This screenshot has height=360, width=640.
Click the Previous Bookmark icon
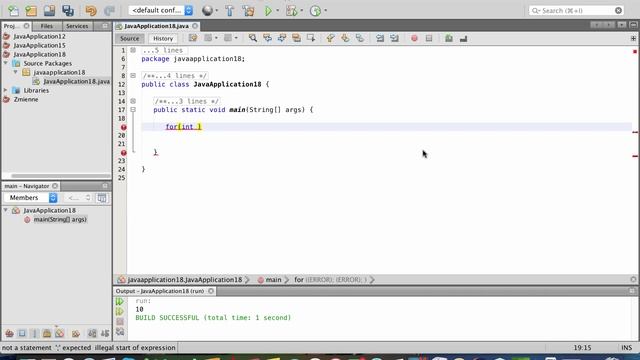(330, 38)
